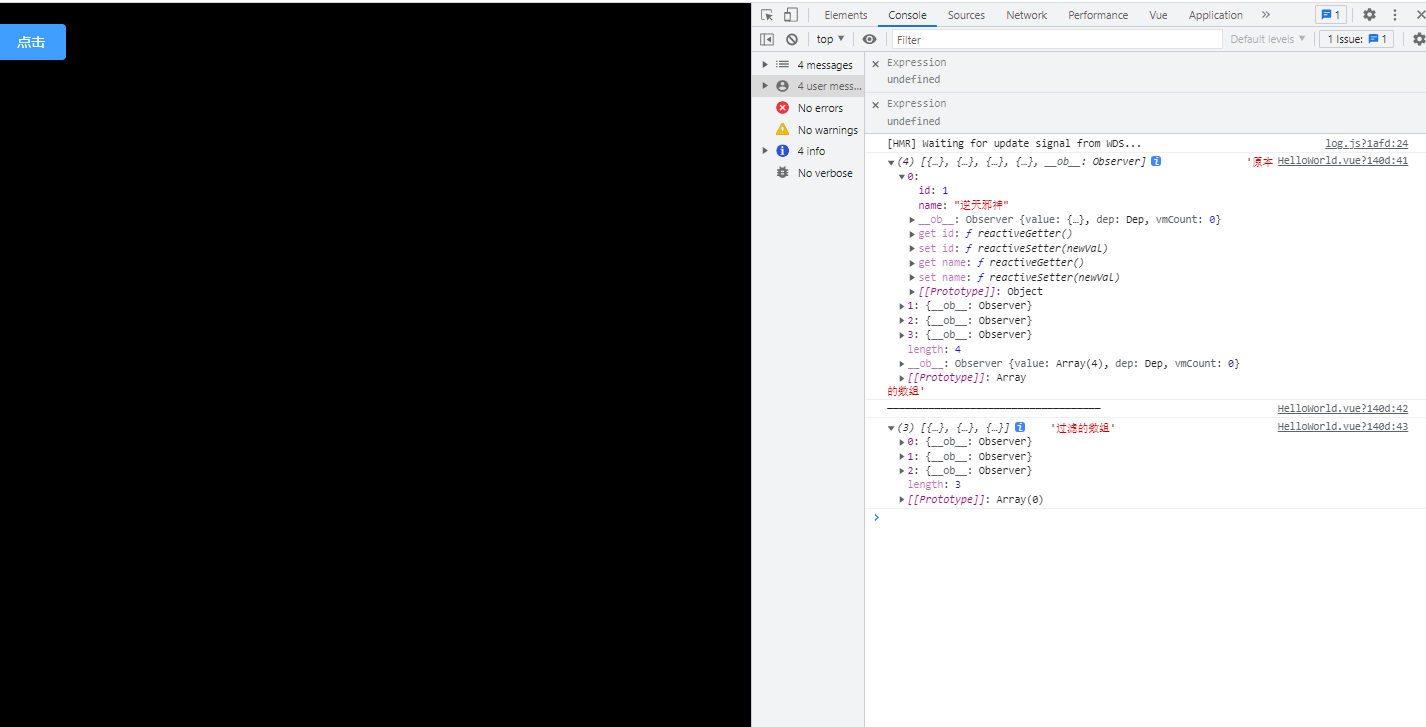The width and height of the screenshot is (1426, 727).
Task: Select the 4 info filter in the sidebar
Action: (809, 151)
